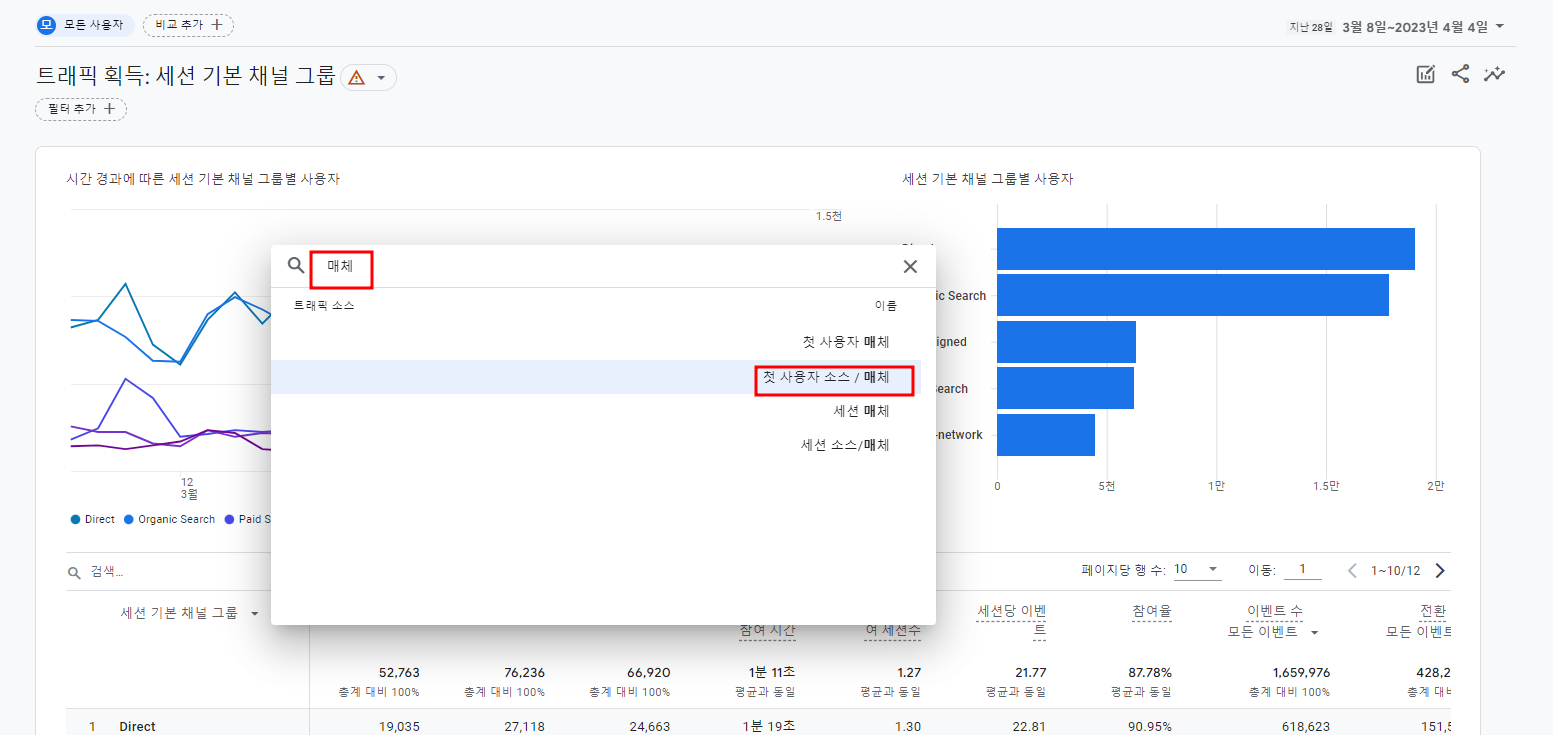1553x735 pixels.
Task: Click the 52,763 total value
Action: 399,672
